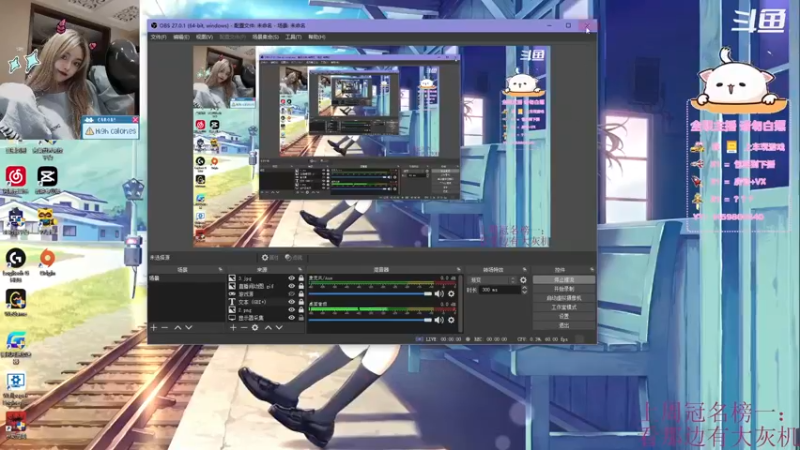Screen dimensions: 800x450
Task: Move source down with arrow in 来源 panel
Action: pos(279,328)
